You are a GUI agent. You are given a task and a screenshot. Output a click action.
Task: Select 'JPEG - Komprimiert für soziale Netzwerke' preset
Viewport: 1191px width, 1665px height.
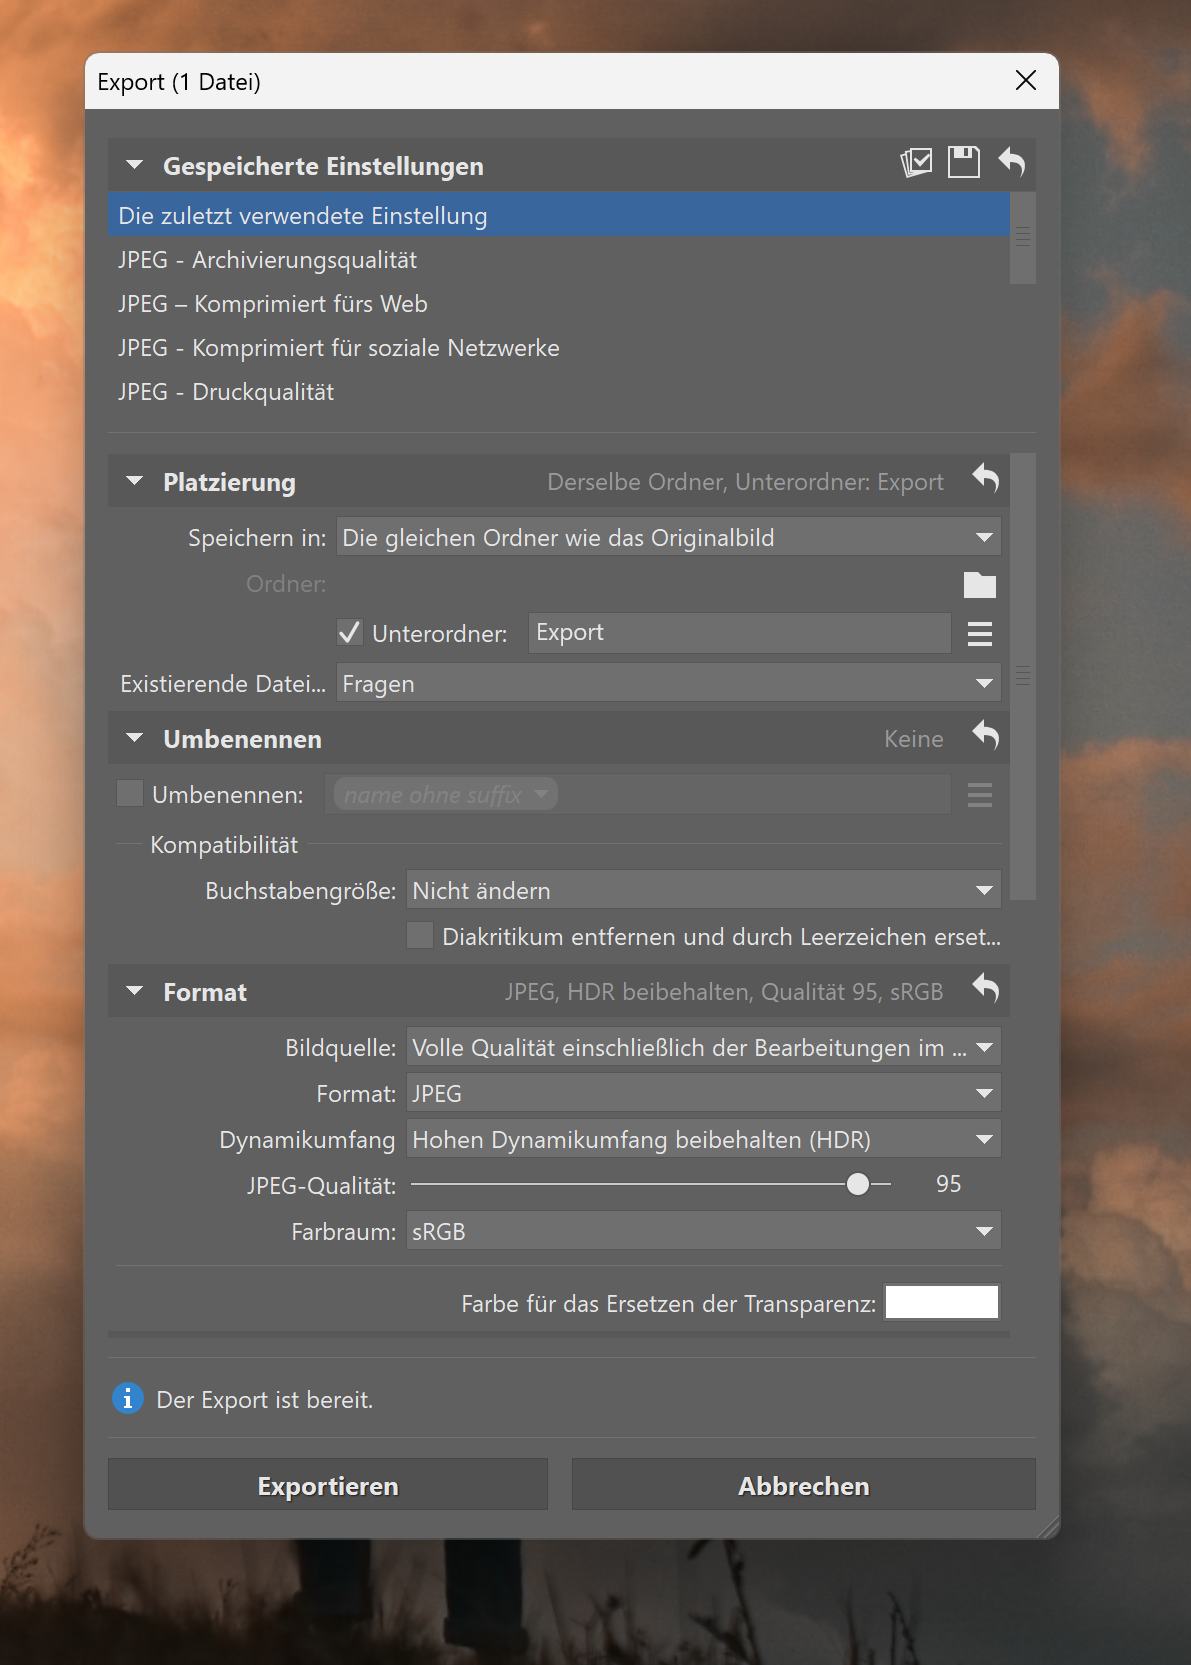pos(559,347)
